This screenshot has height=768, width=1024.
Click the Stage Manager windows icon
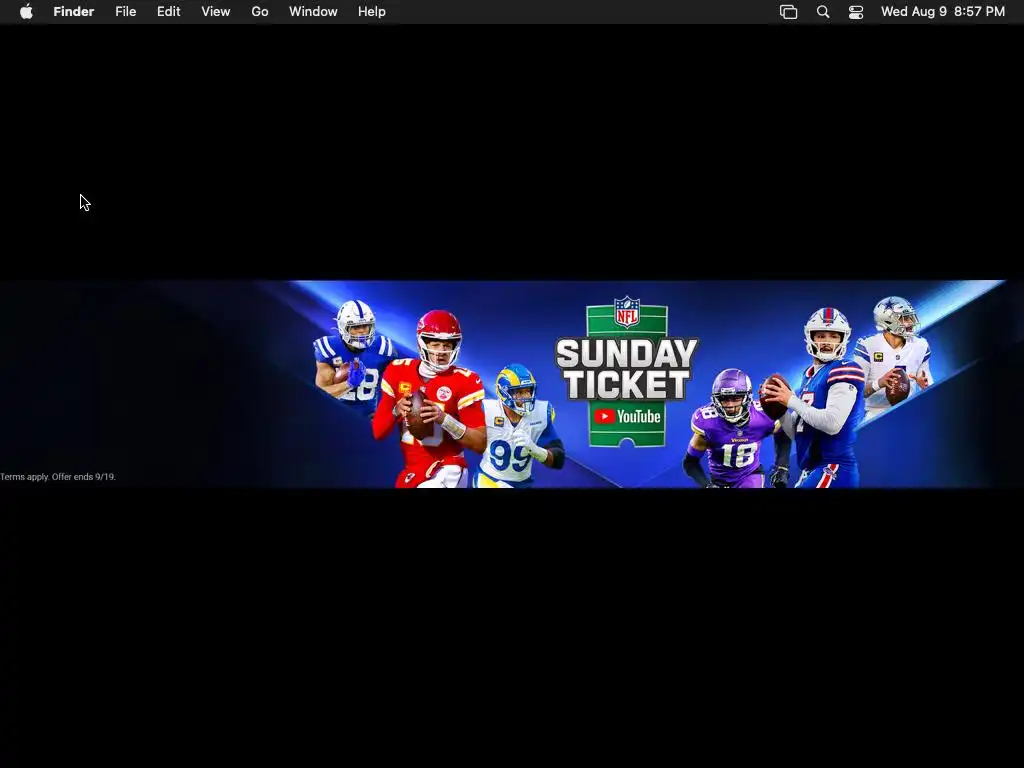click(788, 12)
